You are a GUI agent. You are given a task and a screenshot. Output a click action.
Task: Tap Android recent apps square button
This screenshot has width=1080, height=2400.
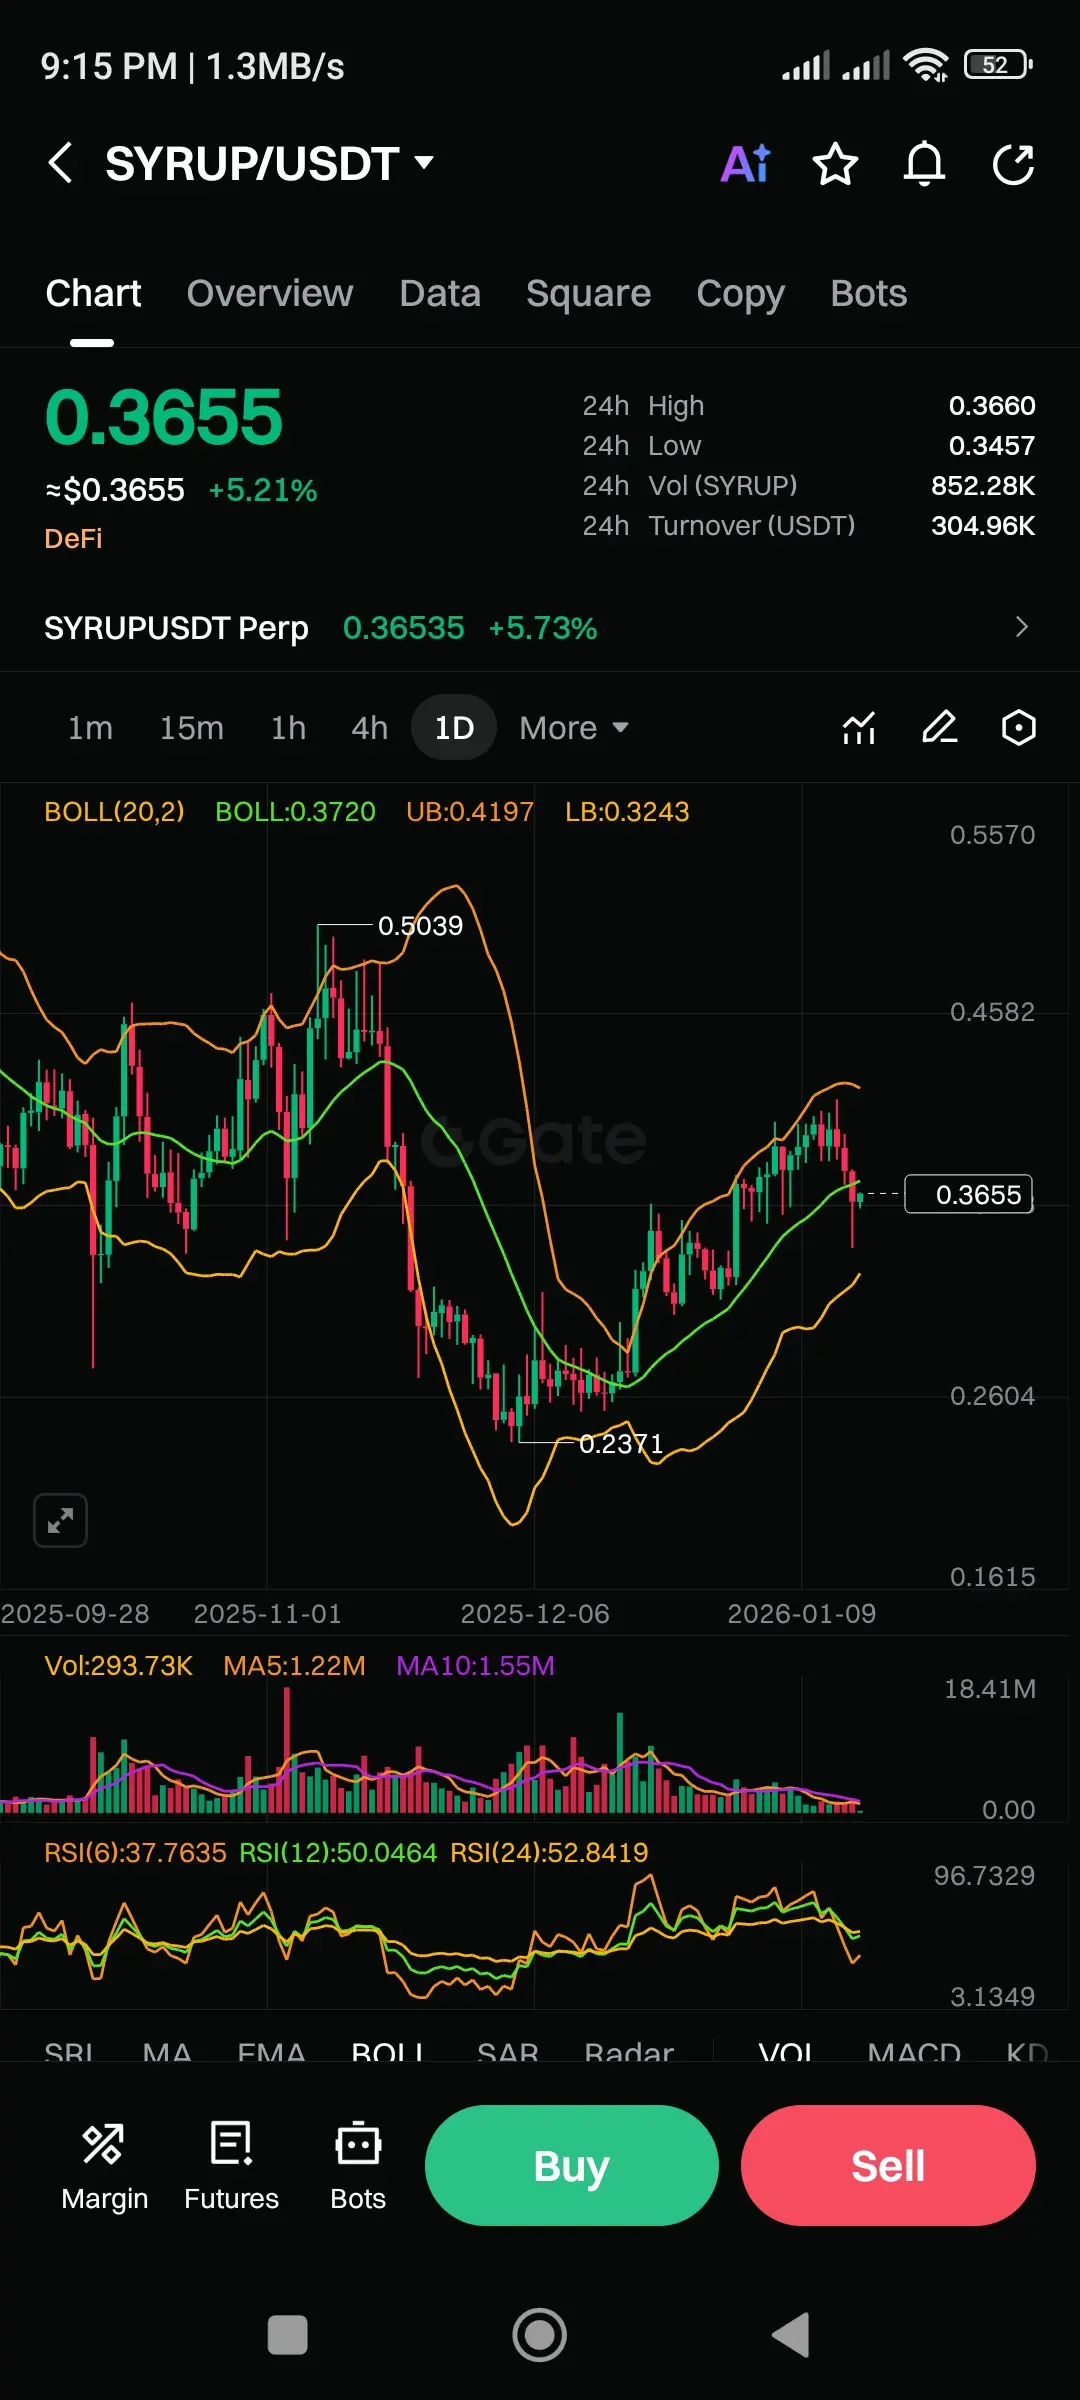288,2335
